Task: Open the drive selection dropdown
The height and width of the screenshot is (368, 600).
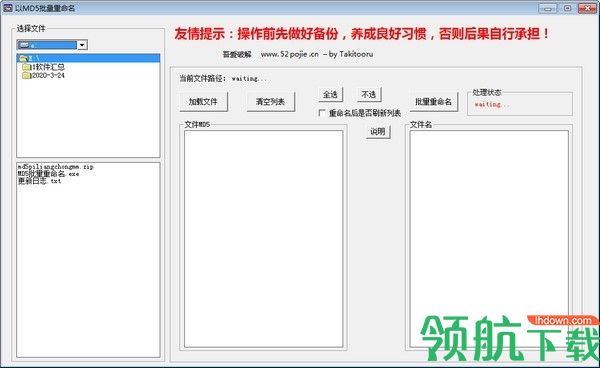Action: tap(82, 45)
